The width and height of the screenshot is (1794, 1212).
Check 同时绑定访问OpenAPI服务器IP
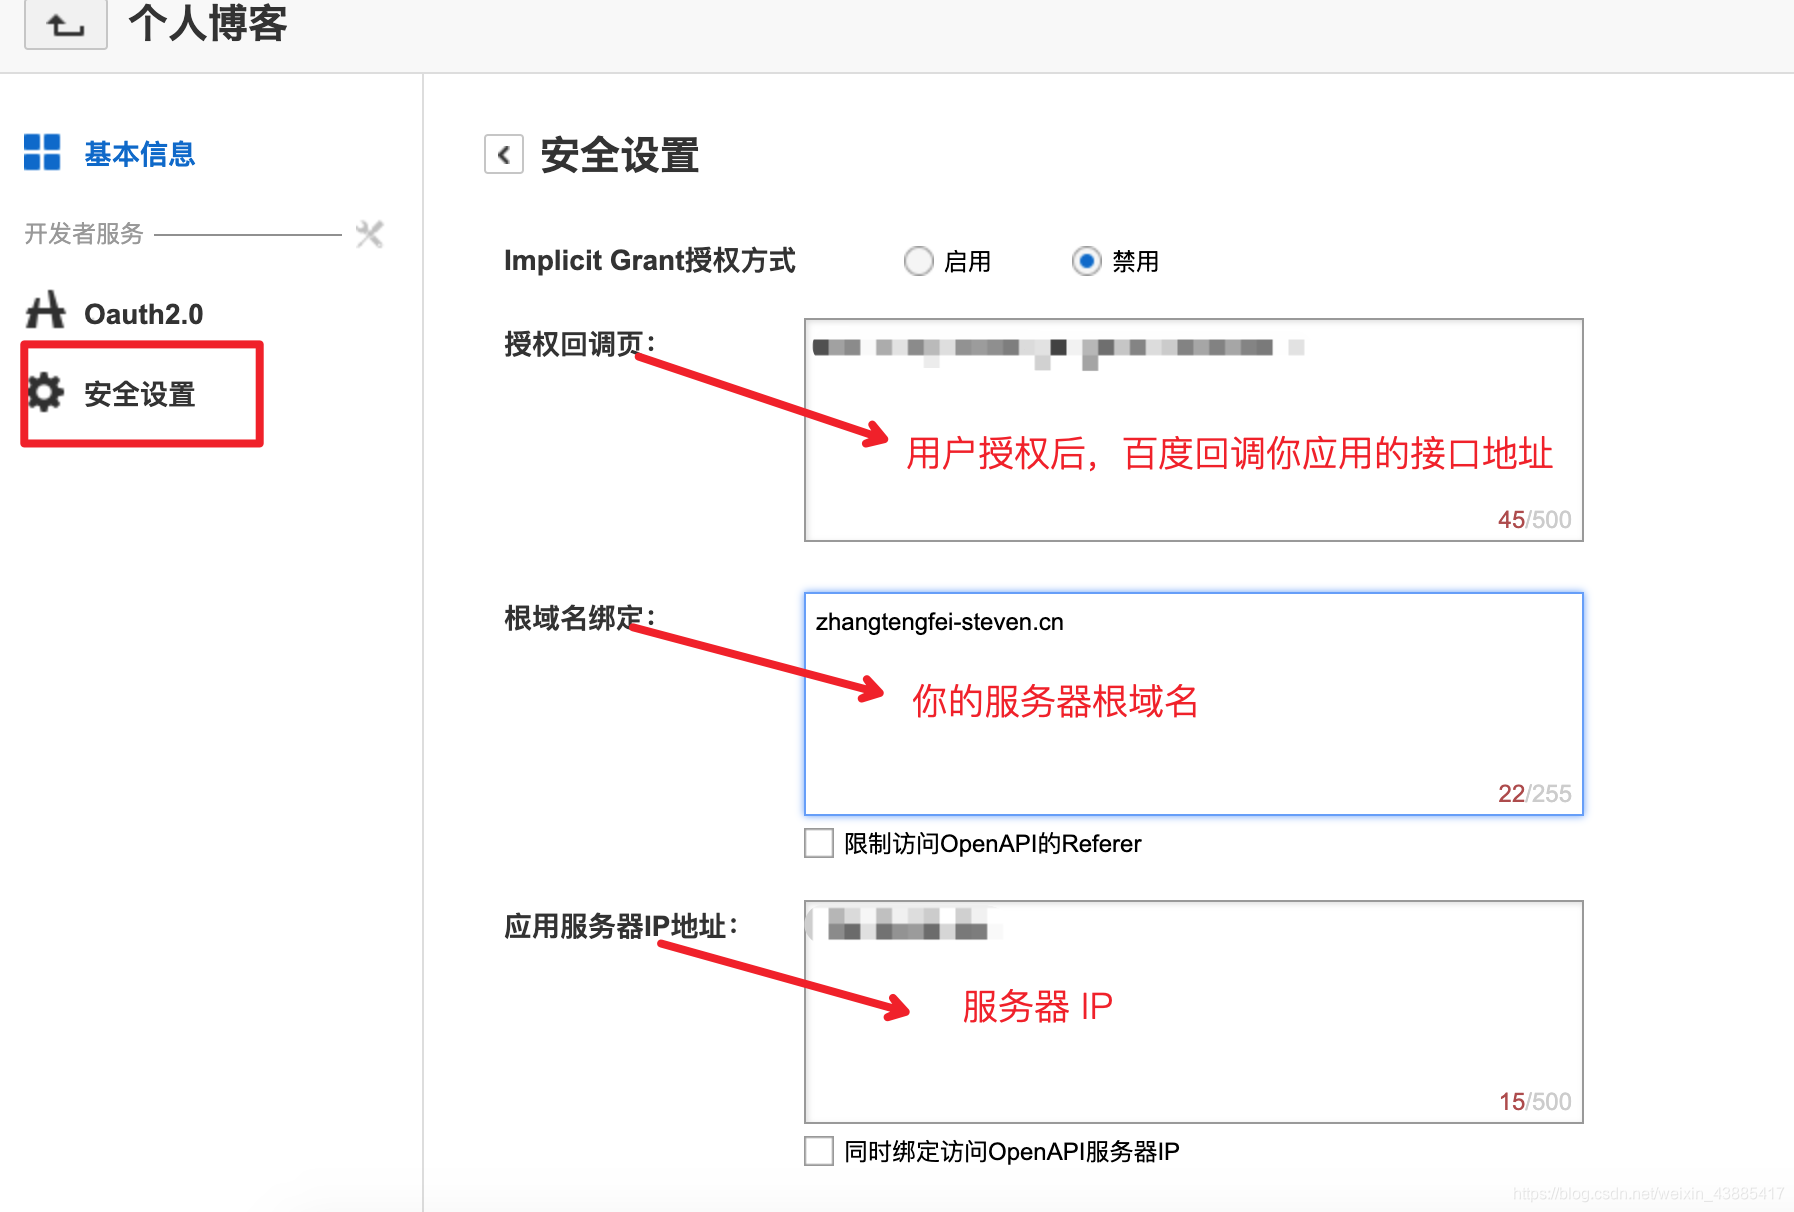coord(819,1151)
